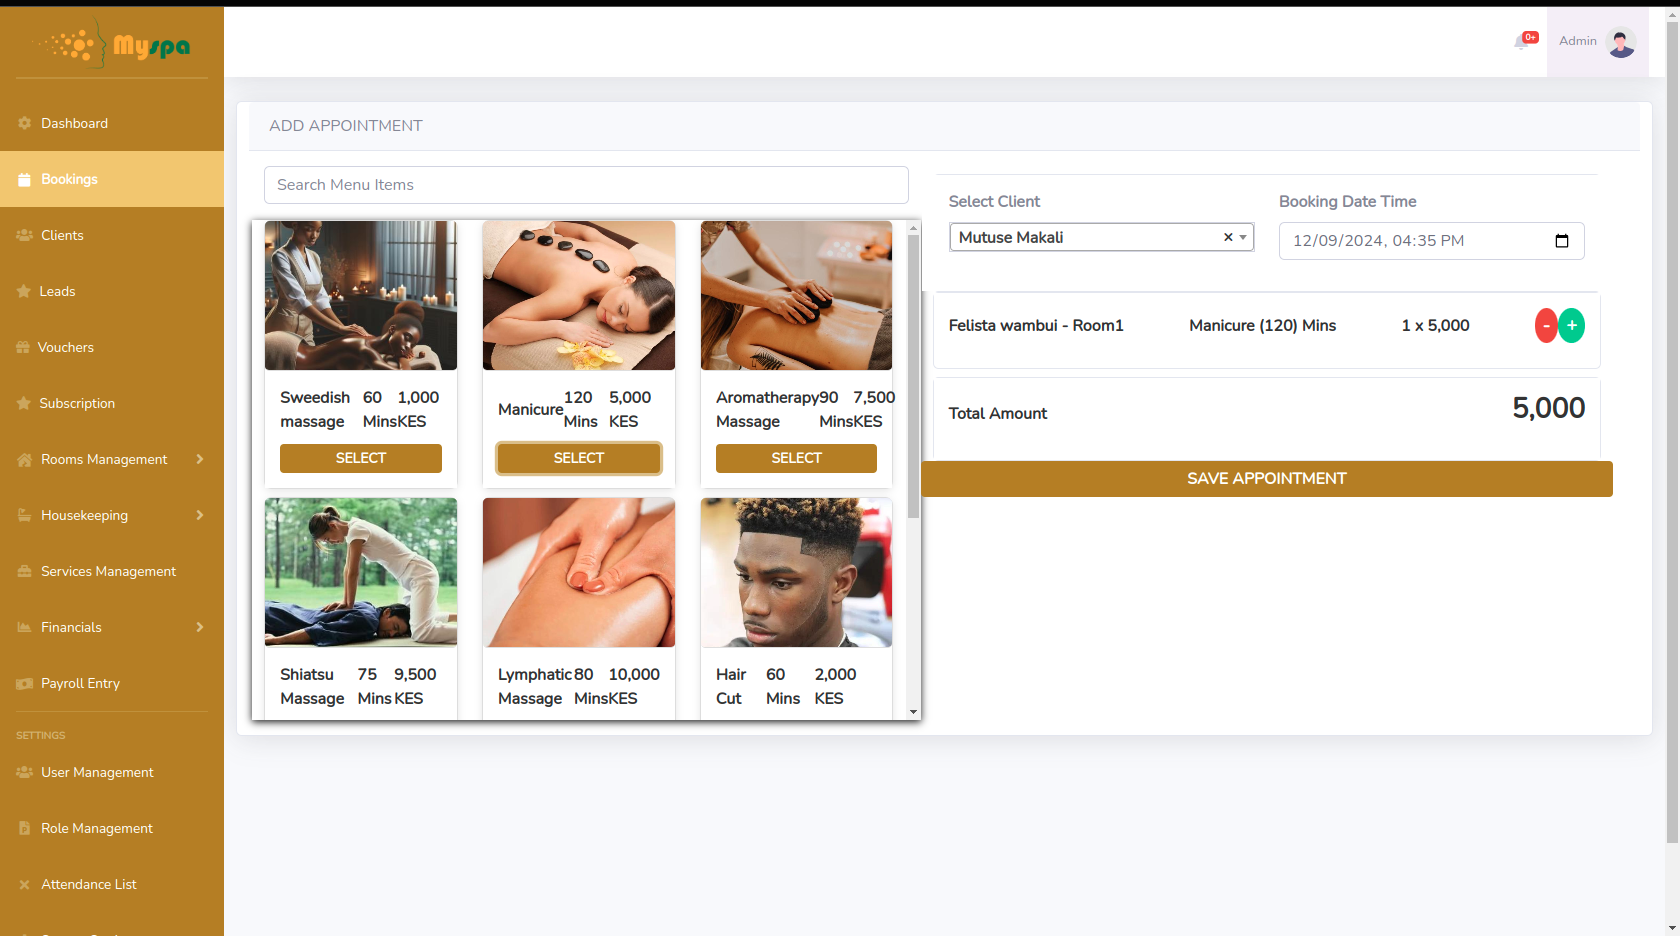
Task: Focus the Search Menu Items field
Action: tap(586, 185)
